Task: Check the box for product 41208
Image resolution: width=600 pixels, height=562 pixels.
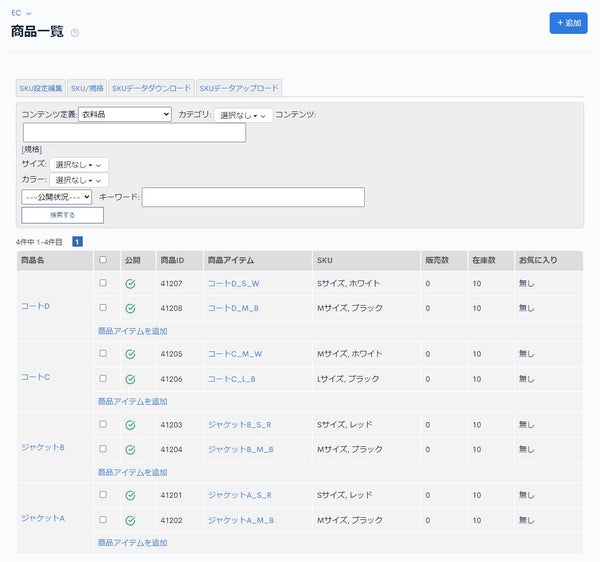Action: 103,308
